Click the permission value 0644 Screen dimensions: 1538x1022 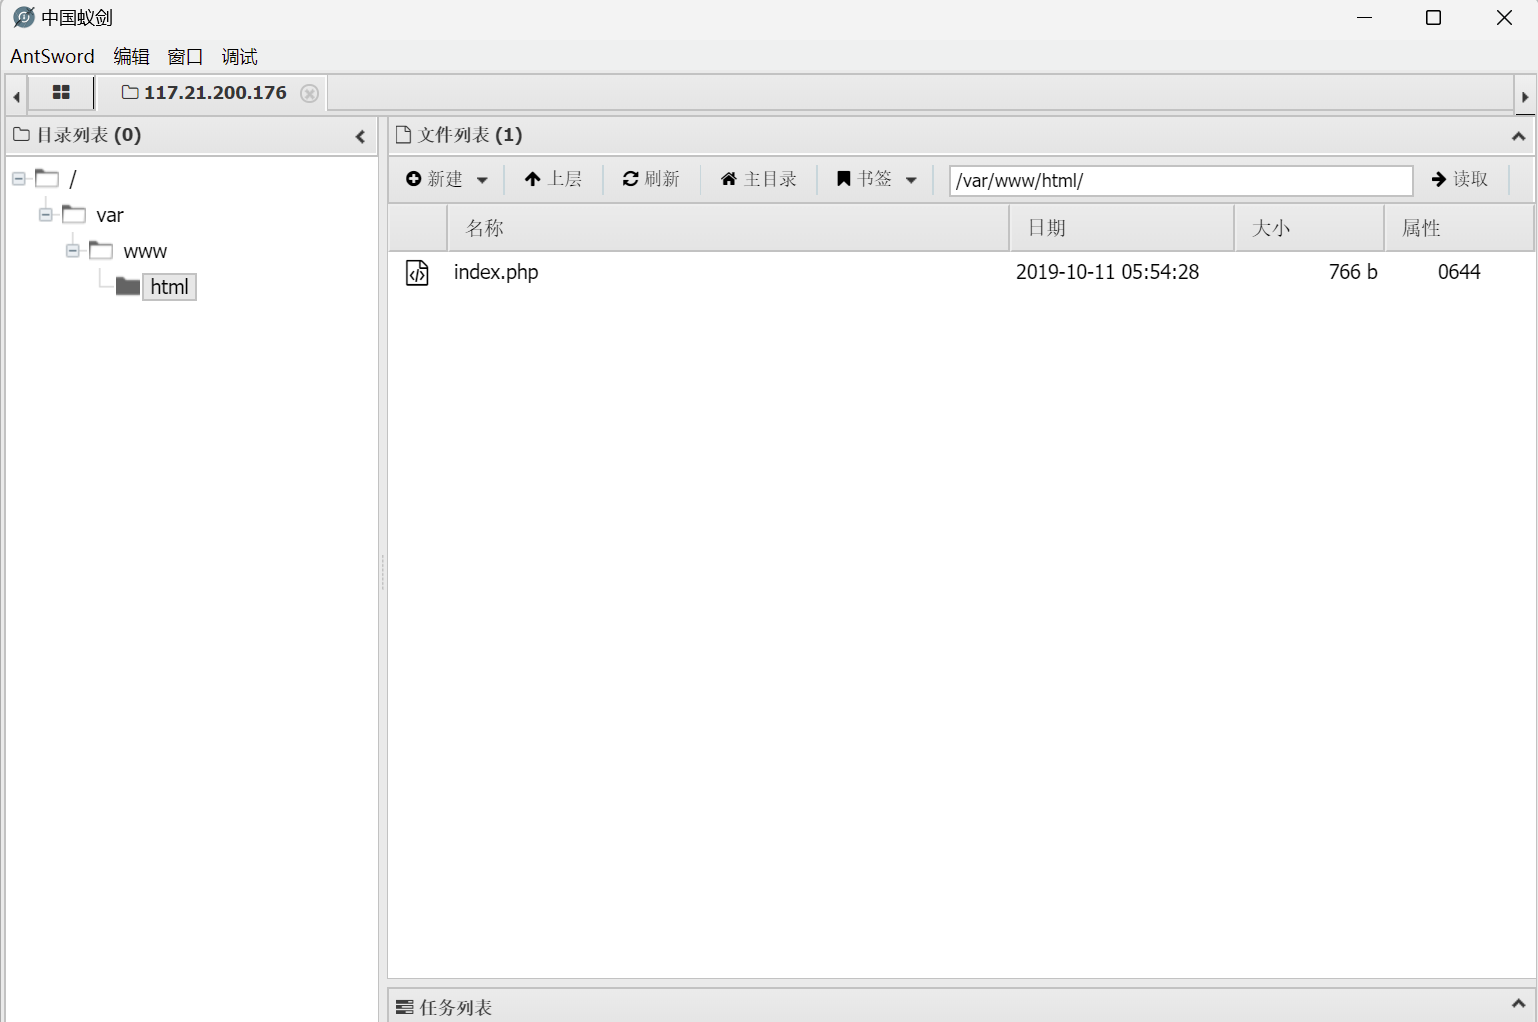(1459, 272)
